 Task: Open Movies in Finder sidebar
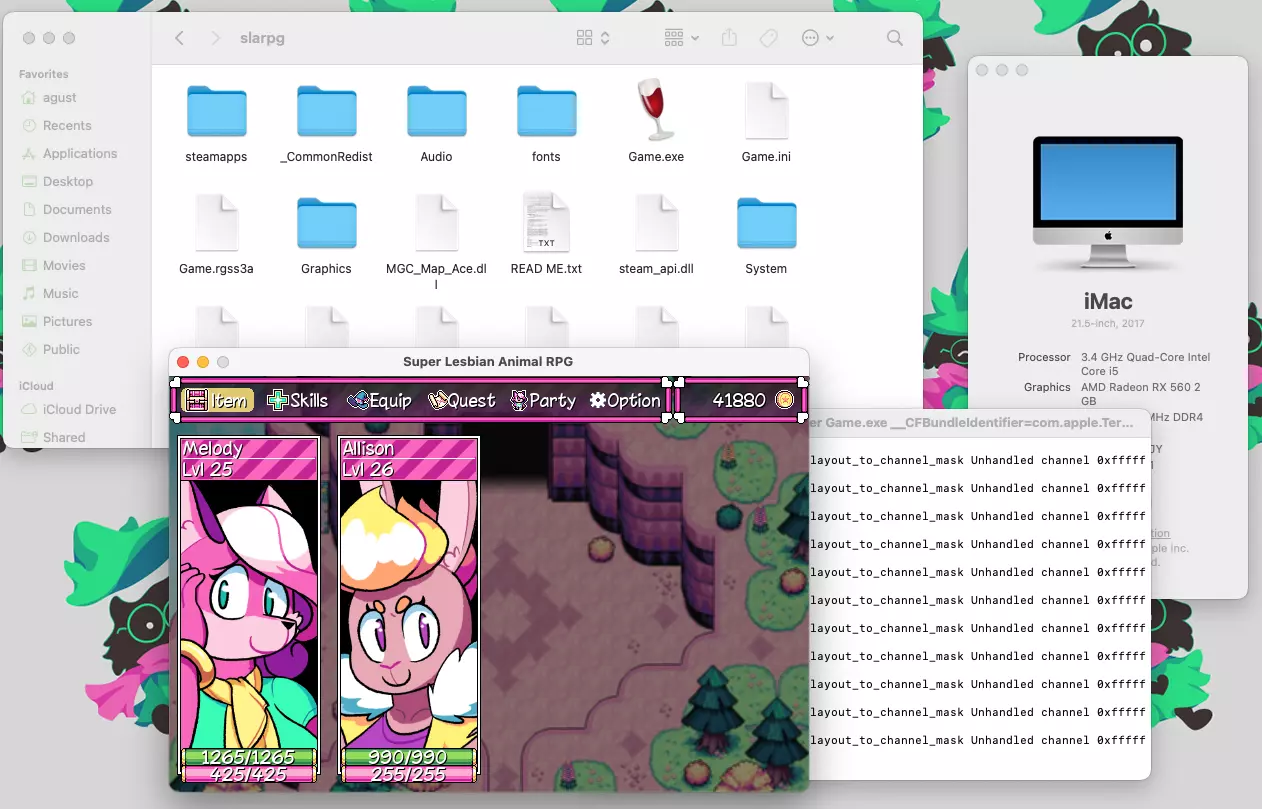pyautogui.click(x=64, y=266)
